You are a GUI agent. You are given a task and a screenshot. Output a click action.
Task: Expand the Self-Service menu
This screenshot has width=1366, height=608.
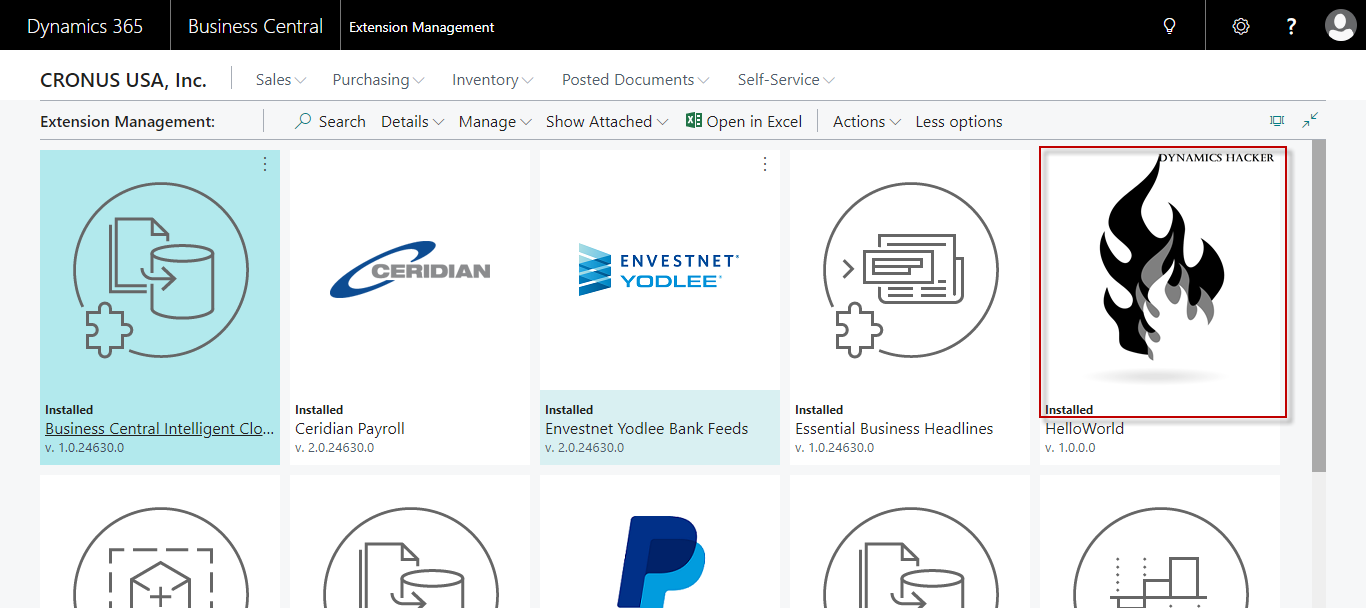pos(786,79)
